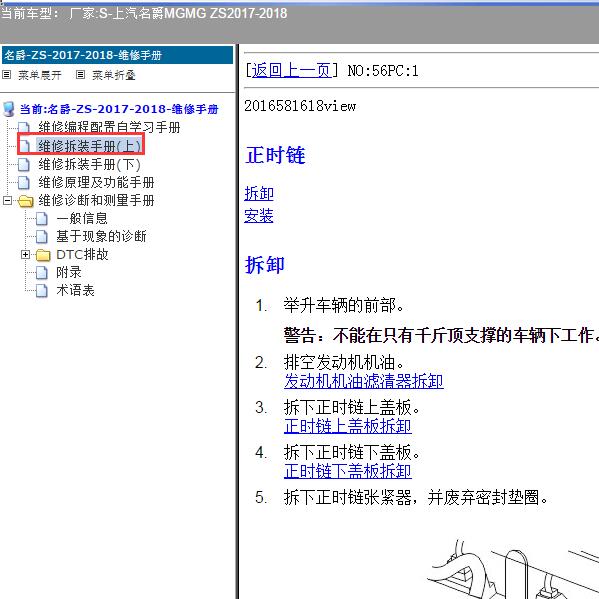Image resolution: width=599 pixels, height=599 pixels.
Task: Collapse the 维修诊断和测量手册 tree node
Action: coord(7,201)
